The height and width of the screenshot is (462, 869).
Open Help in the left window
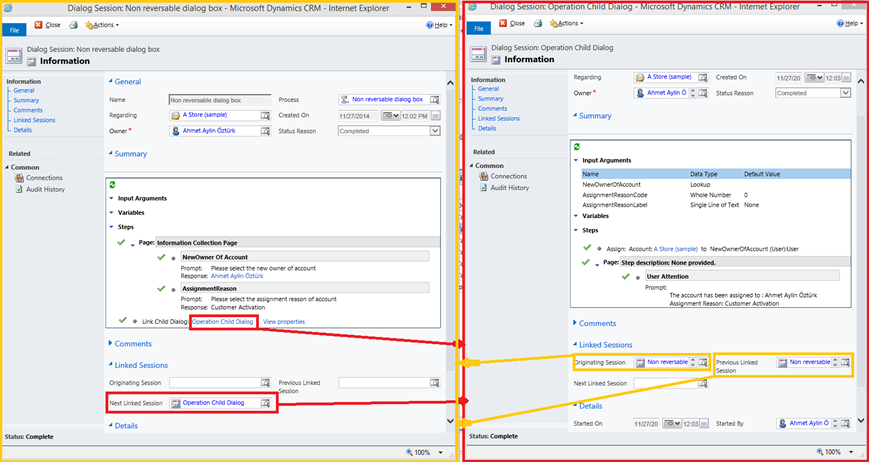pyautogui.click(x=439, y=25)
